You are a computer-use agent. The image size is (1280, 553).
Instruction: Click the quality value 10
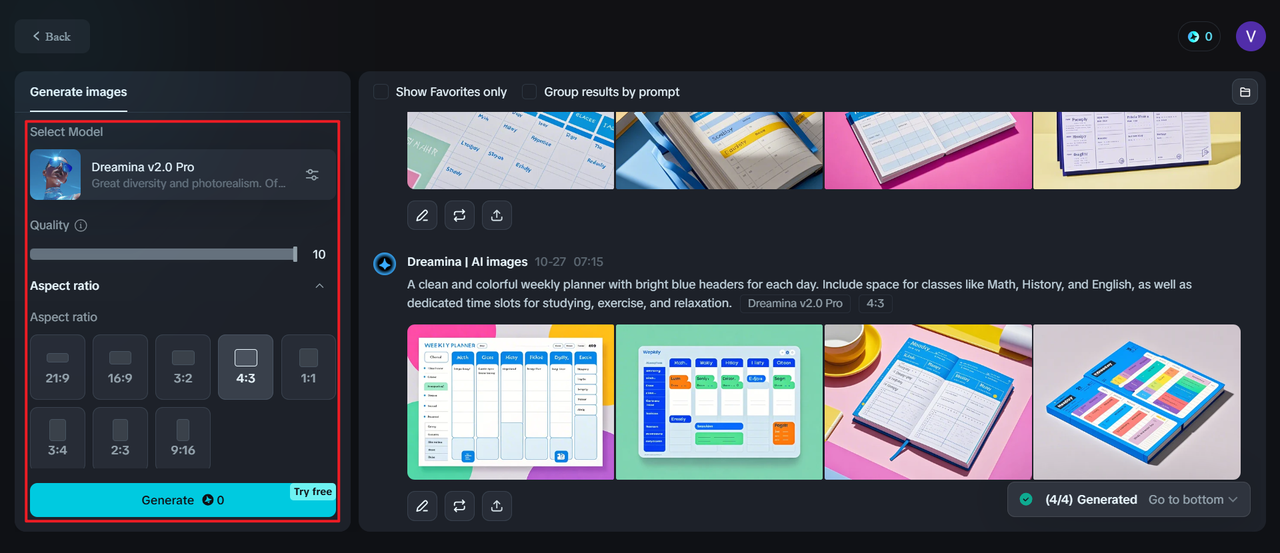click(319, 255)
